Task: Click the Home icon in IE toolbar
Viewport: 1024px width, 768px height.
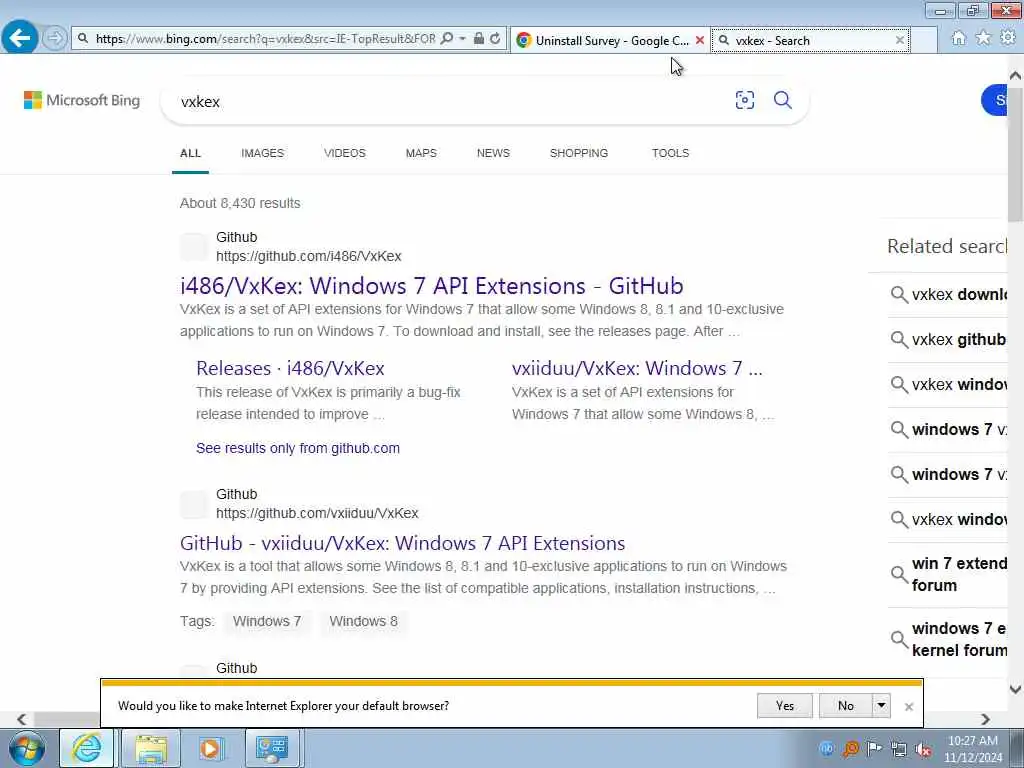Action: [959, 38]
